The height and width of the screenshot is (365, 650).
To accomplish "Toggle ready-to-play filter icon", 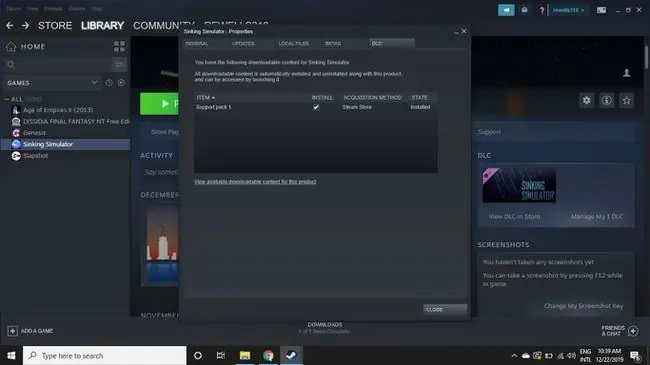I will coord(121,83).
